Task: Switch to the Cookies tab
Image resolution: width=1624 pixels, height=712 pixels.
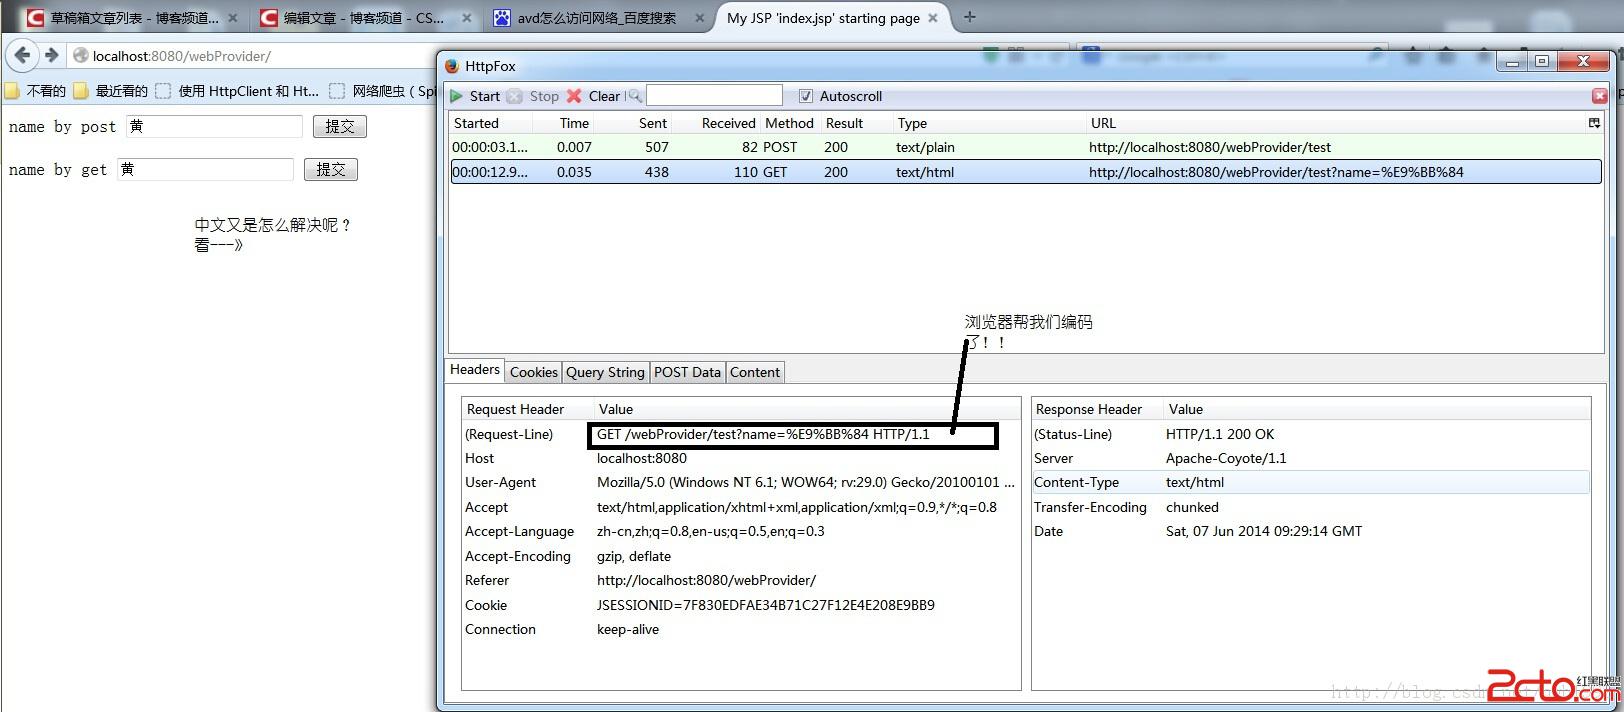Action: coord(533,372)
